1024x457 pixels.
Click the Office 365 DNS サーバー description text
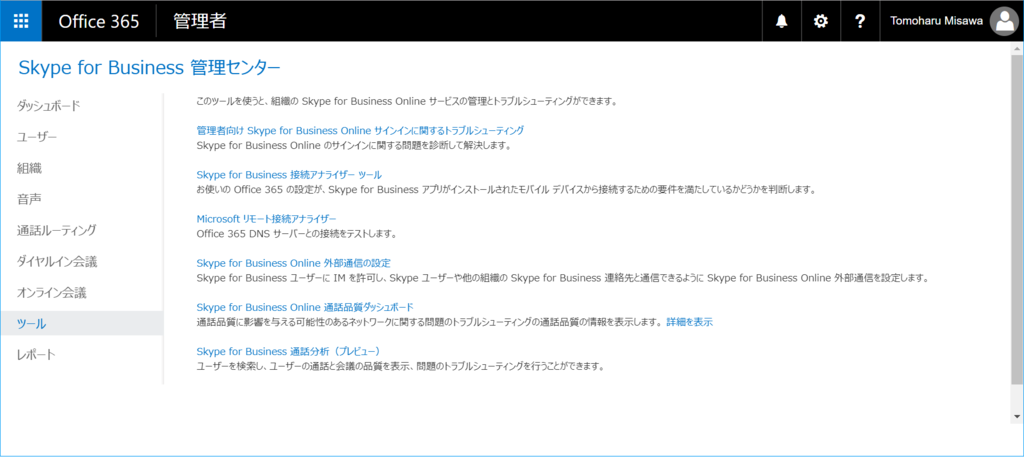click(x=296, y=233)
